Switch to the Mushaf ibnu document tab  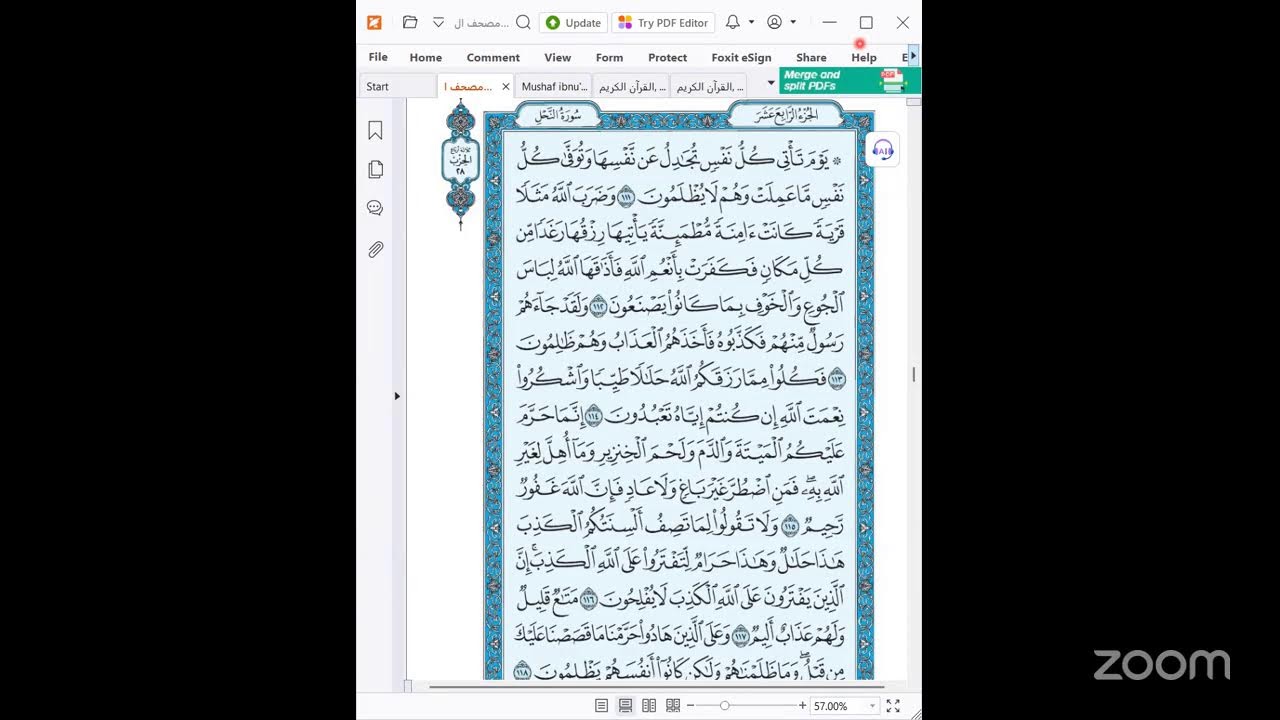pos(554,86)
